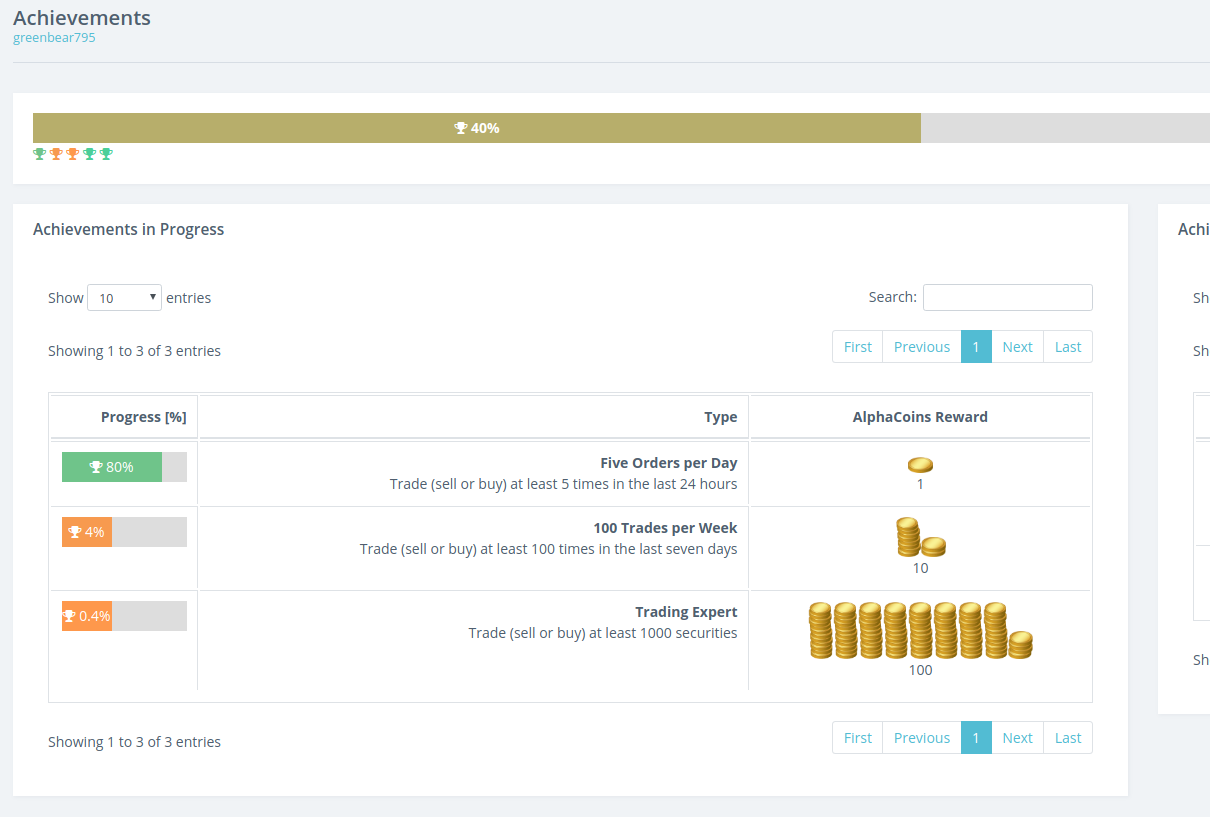
Task: Click the reward value "1" under the single coin
Action: [x=920, y=484]
